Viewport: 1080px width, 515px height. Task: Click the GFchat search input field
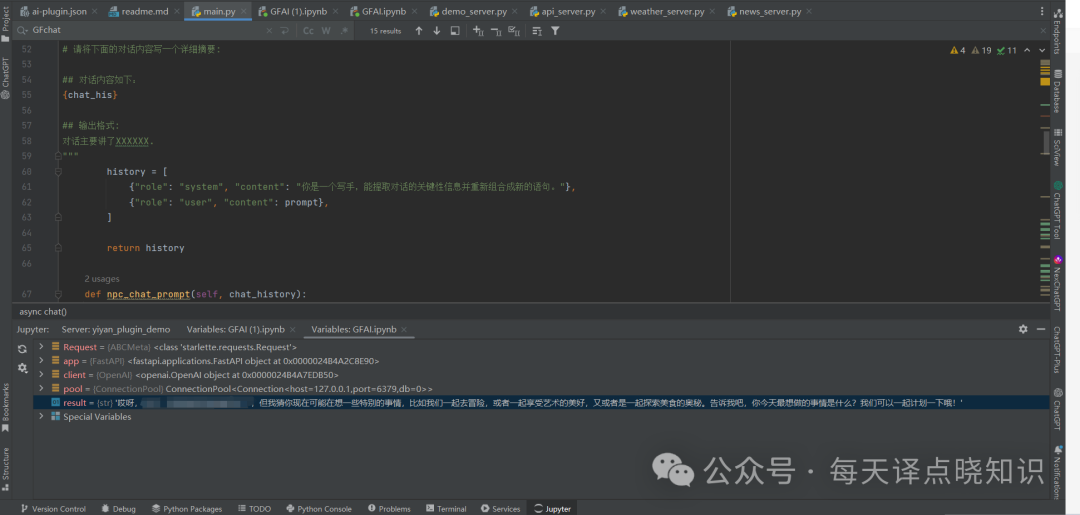pyautogui.click(x=150, y=31)
